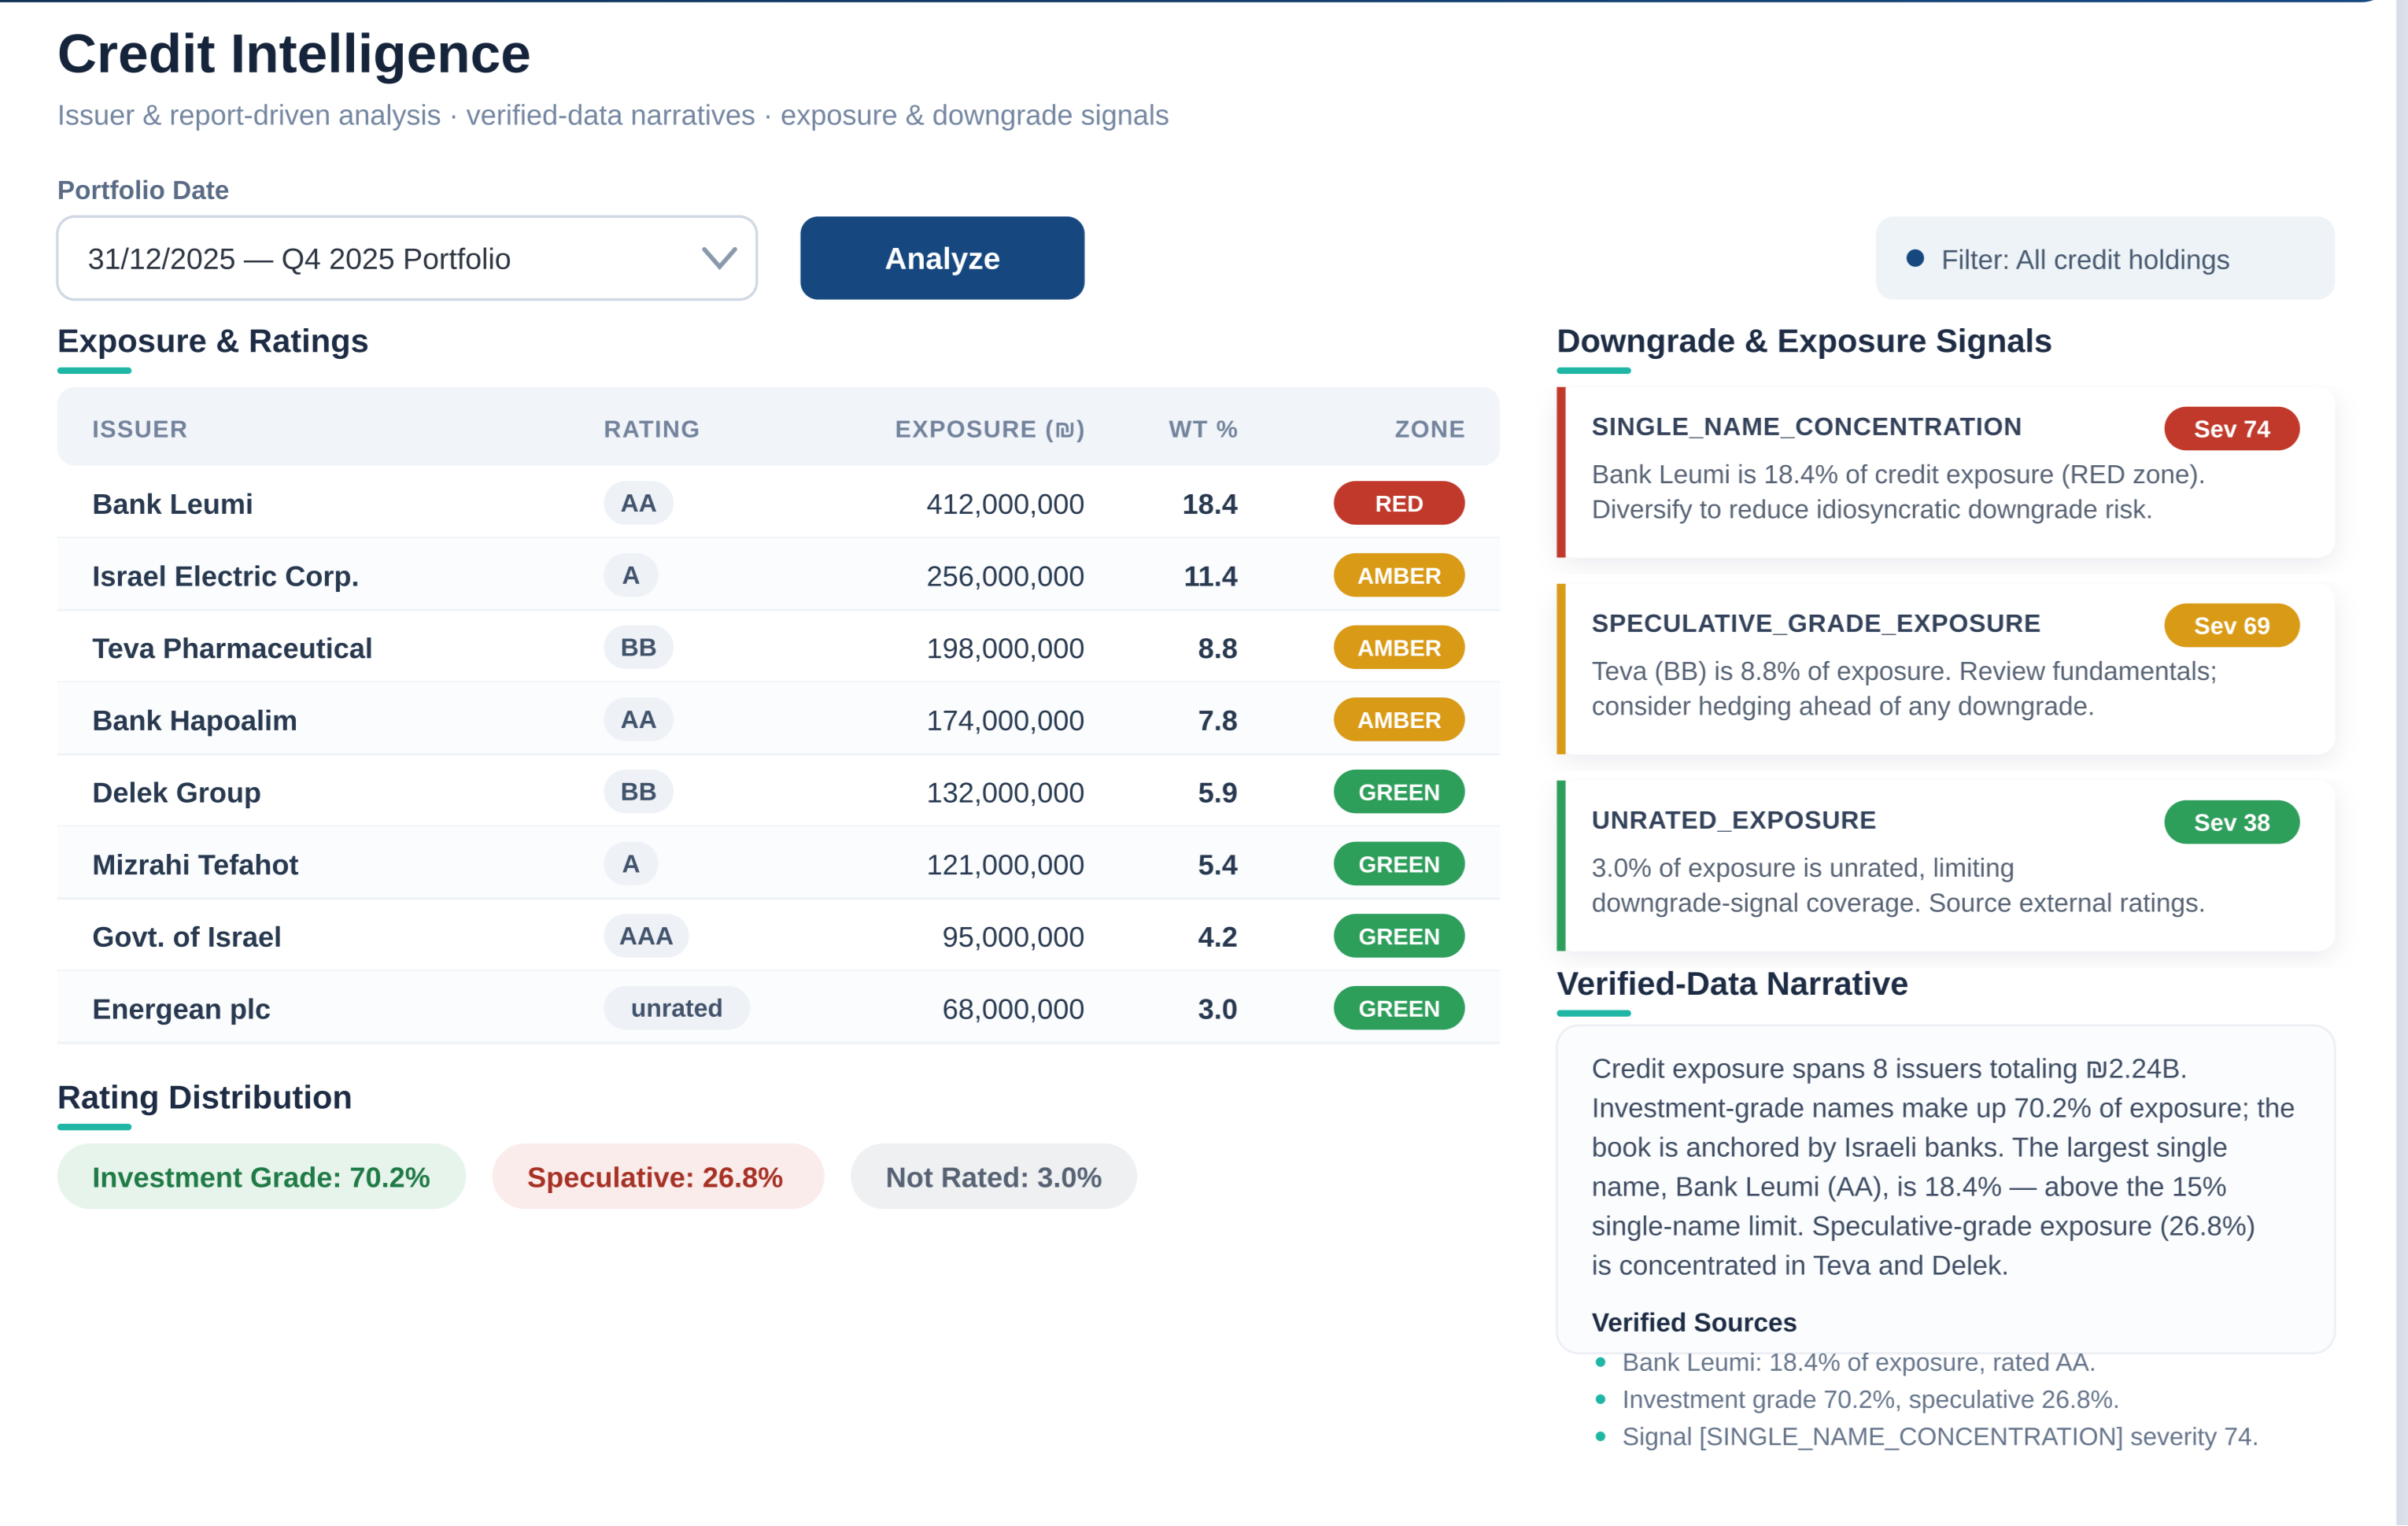Click the 68,000,000 exposure value
This screenshot has width=2408, height=1526.
coord(1012,1008)
